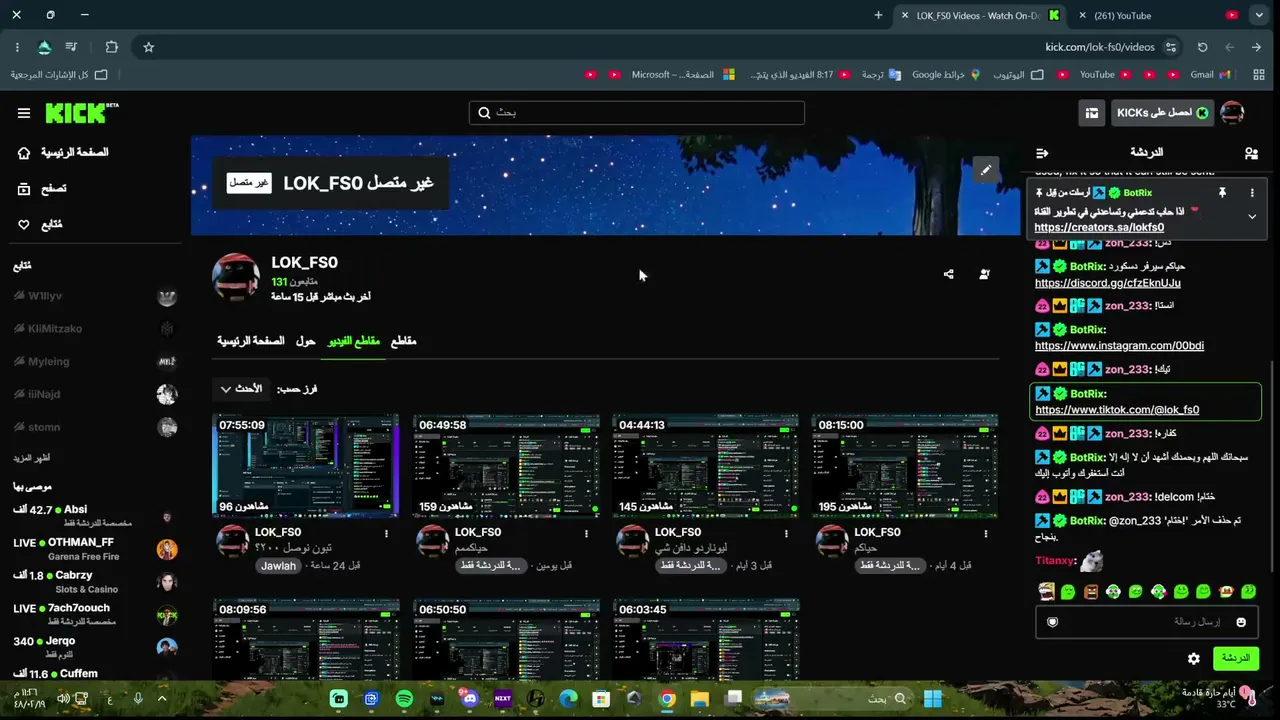Open Chrome three-dot menu
Image resolution: width=1280 pixels, height=720 pixels.
pos(17,47)
